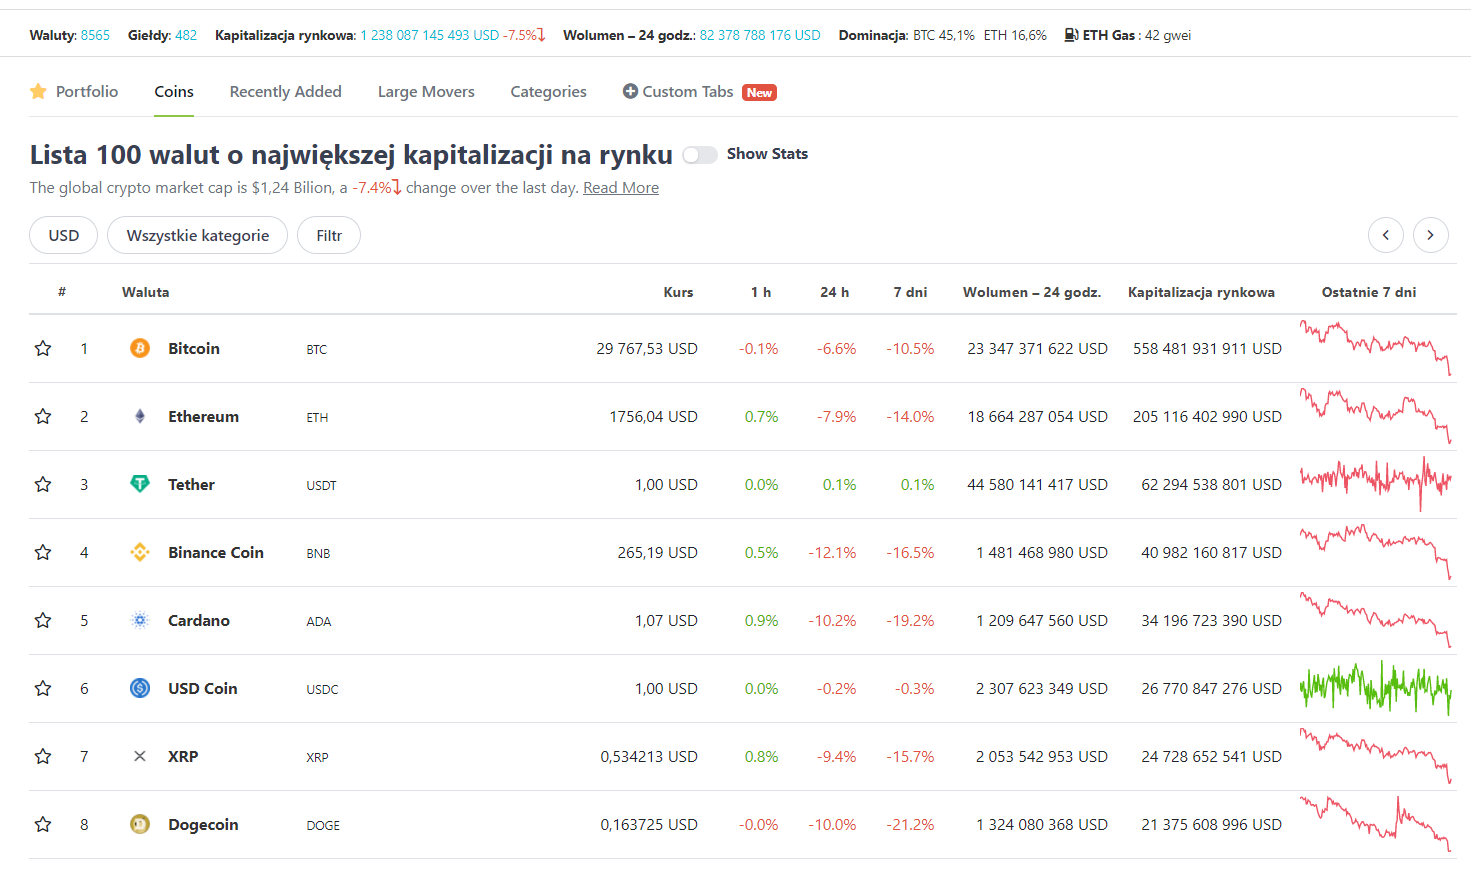Sort by Kapitalizacja rynkowa column
The image size is (1471, 871).
tap(1202, 292)
